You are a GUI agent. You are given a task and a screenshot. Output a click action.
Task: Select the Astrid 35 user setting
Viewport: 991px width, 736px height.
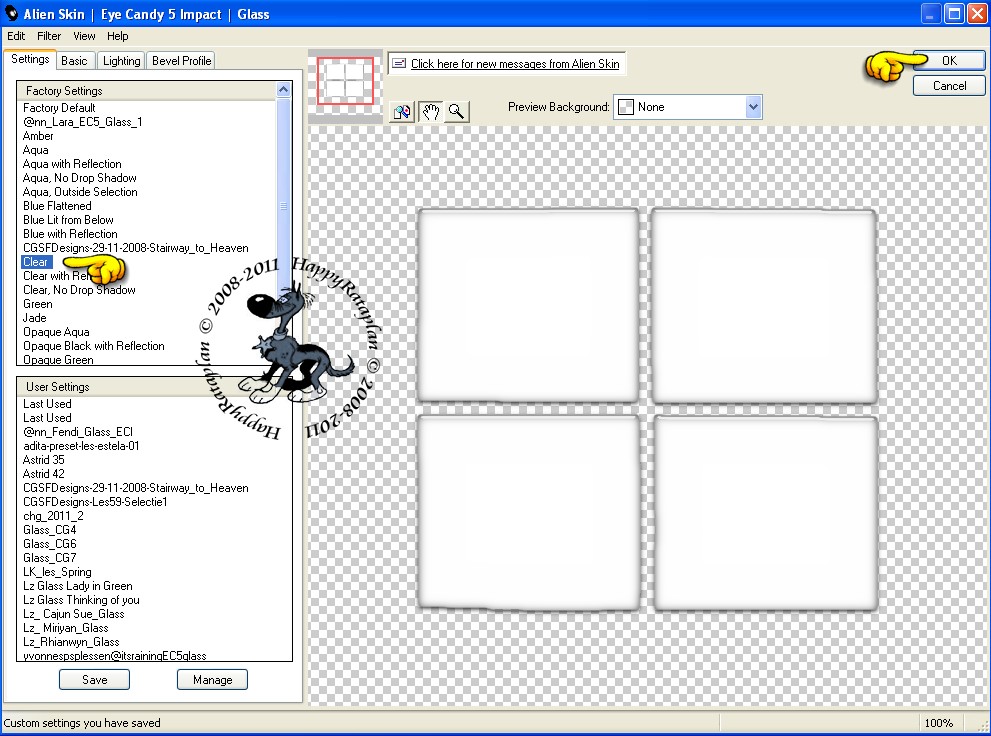coord(44,459)
